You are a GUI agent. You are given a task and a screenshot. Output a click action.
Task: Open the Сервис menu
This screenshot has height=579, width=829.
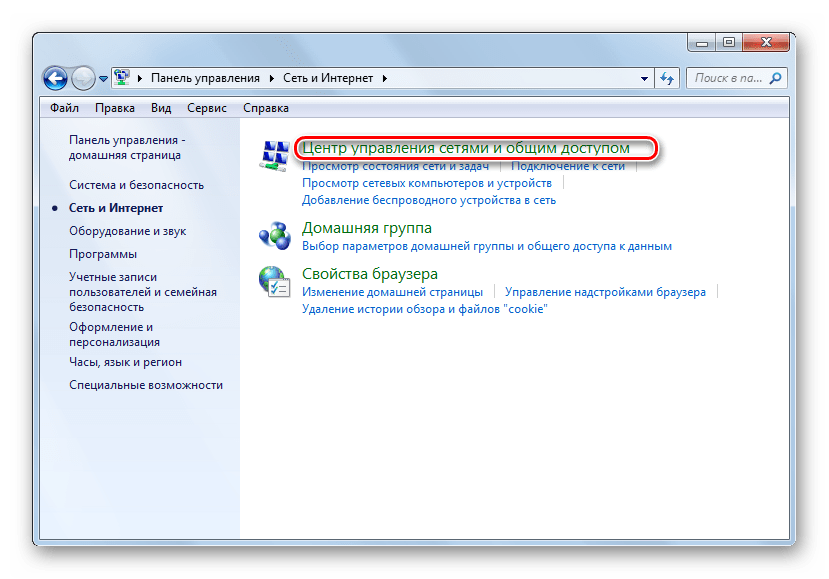click(x=206, y=108)
